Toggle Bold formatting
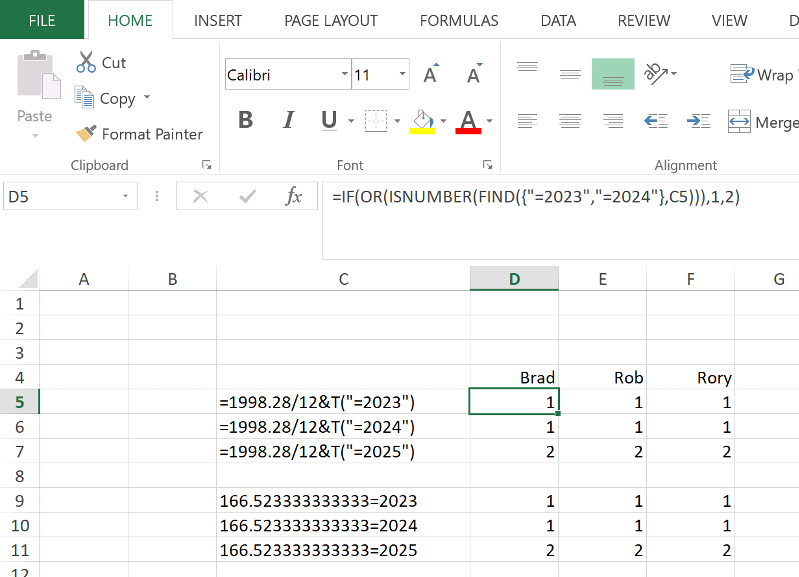 click(246, 121)
